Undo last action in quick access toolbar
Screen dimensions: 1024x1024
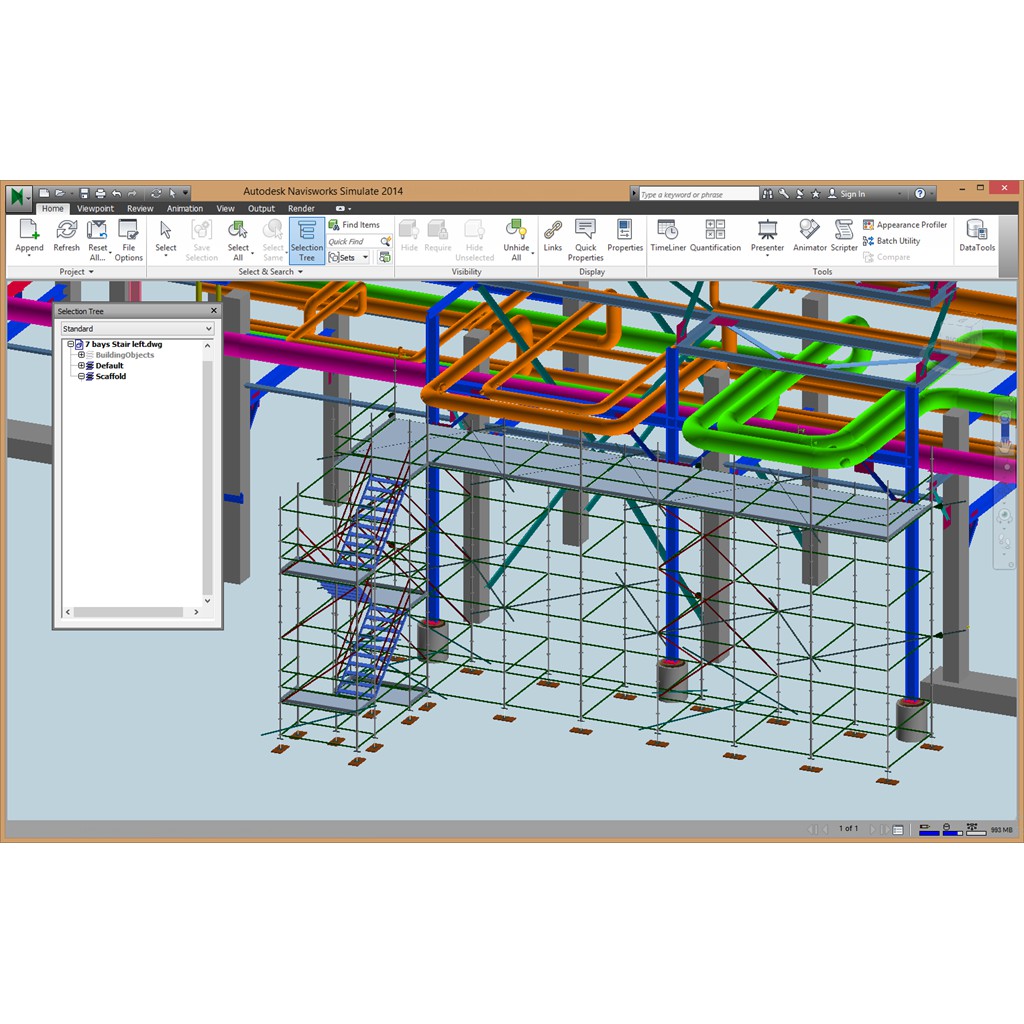tap(116, 193)
